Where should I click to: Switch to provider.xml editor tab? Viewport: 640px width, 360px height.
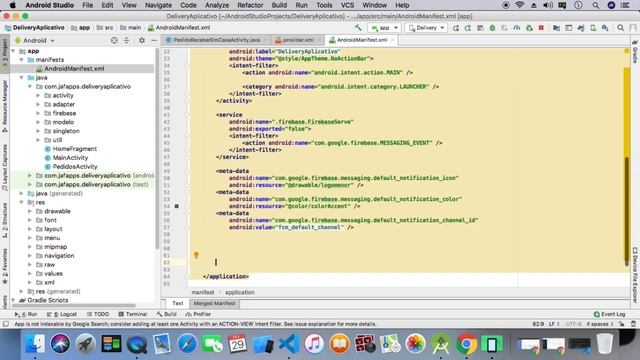coord(298,40)
